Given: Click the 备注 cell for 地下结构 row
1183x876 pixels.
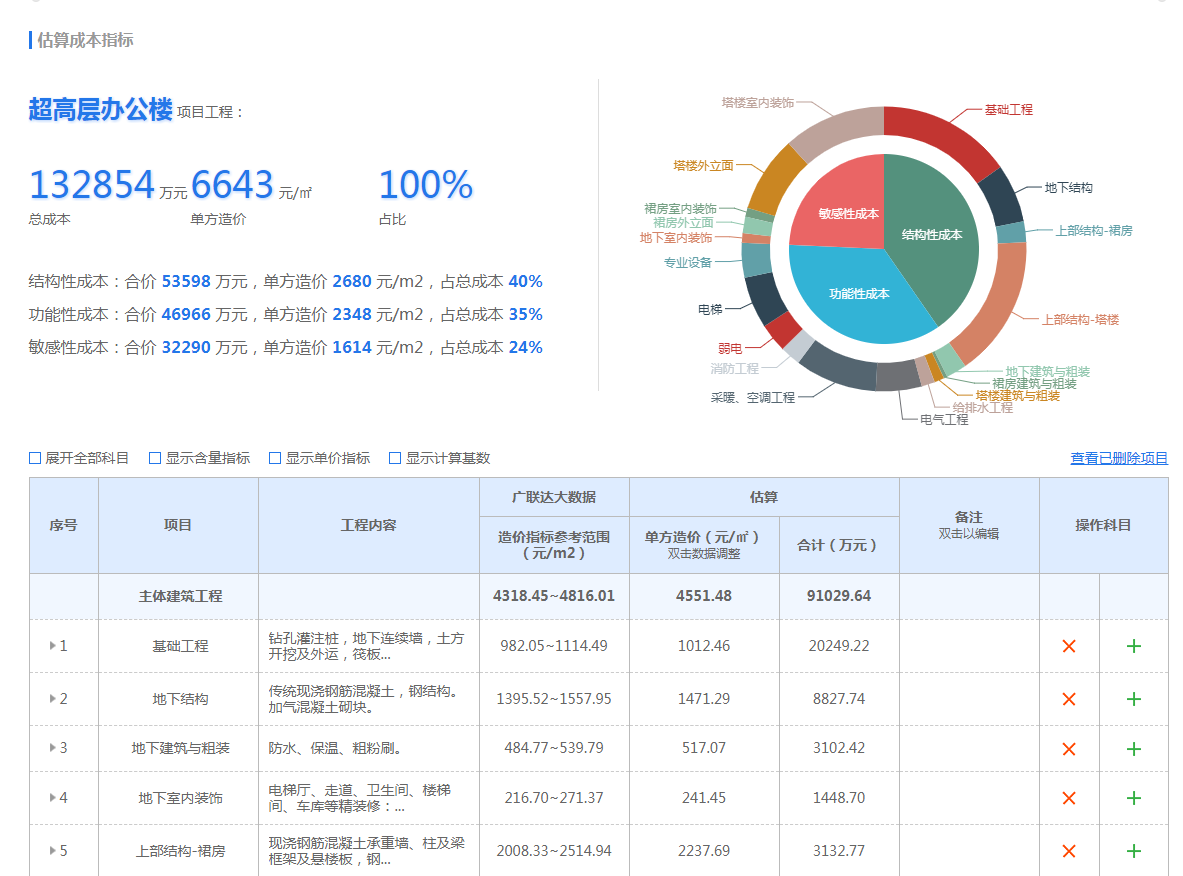Looking at the screenshot, I should pyautogui.click(x=969, y=699).
